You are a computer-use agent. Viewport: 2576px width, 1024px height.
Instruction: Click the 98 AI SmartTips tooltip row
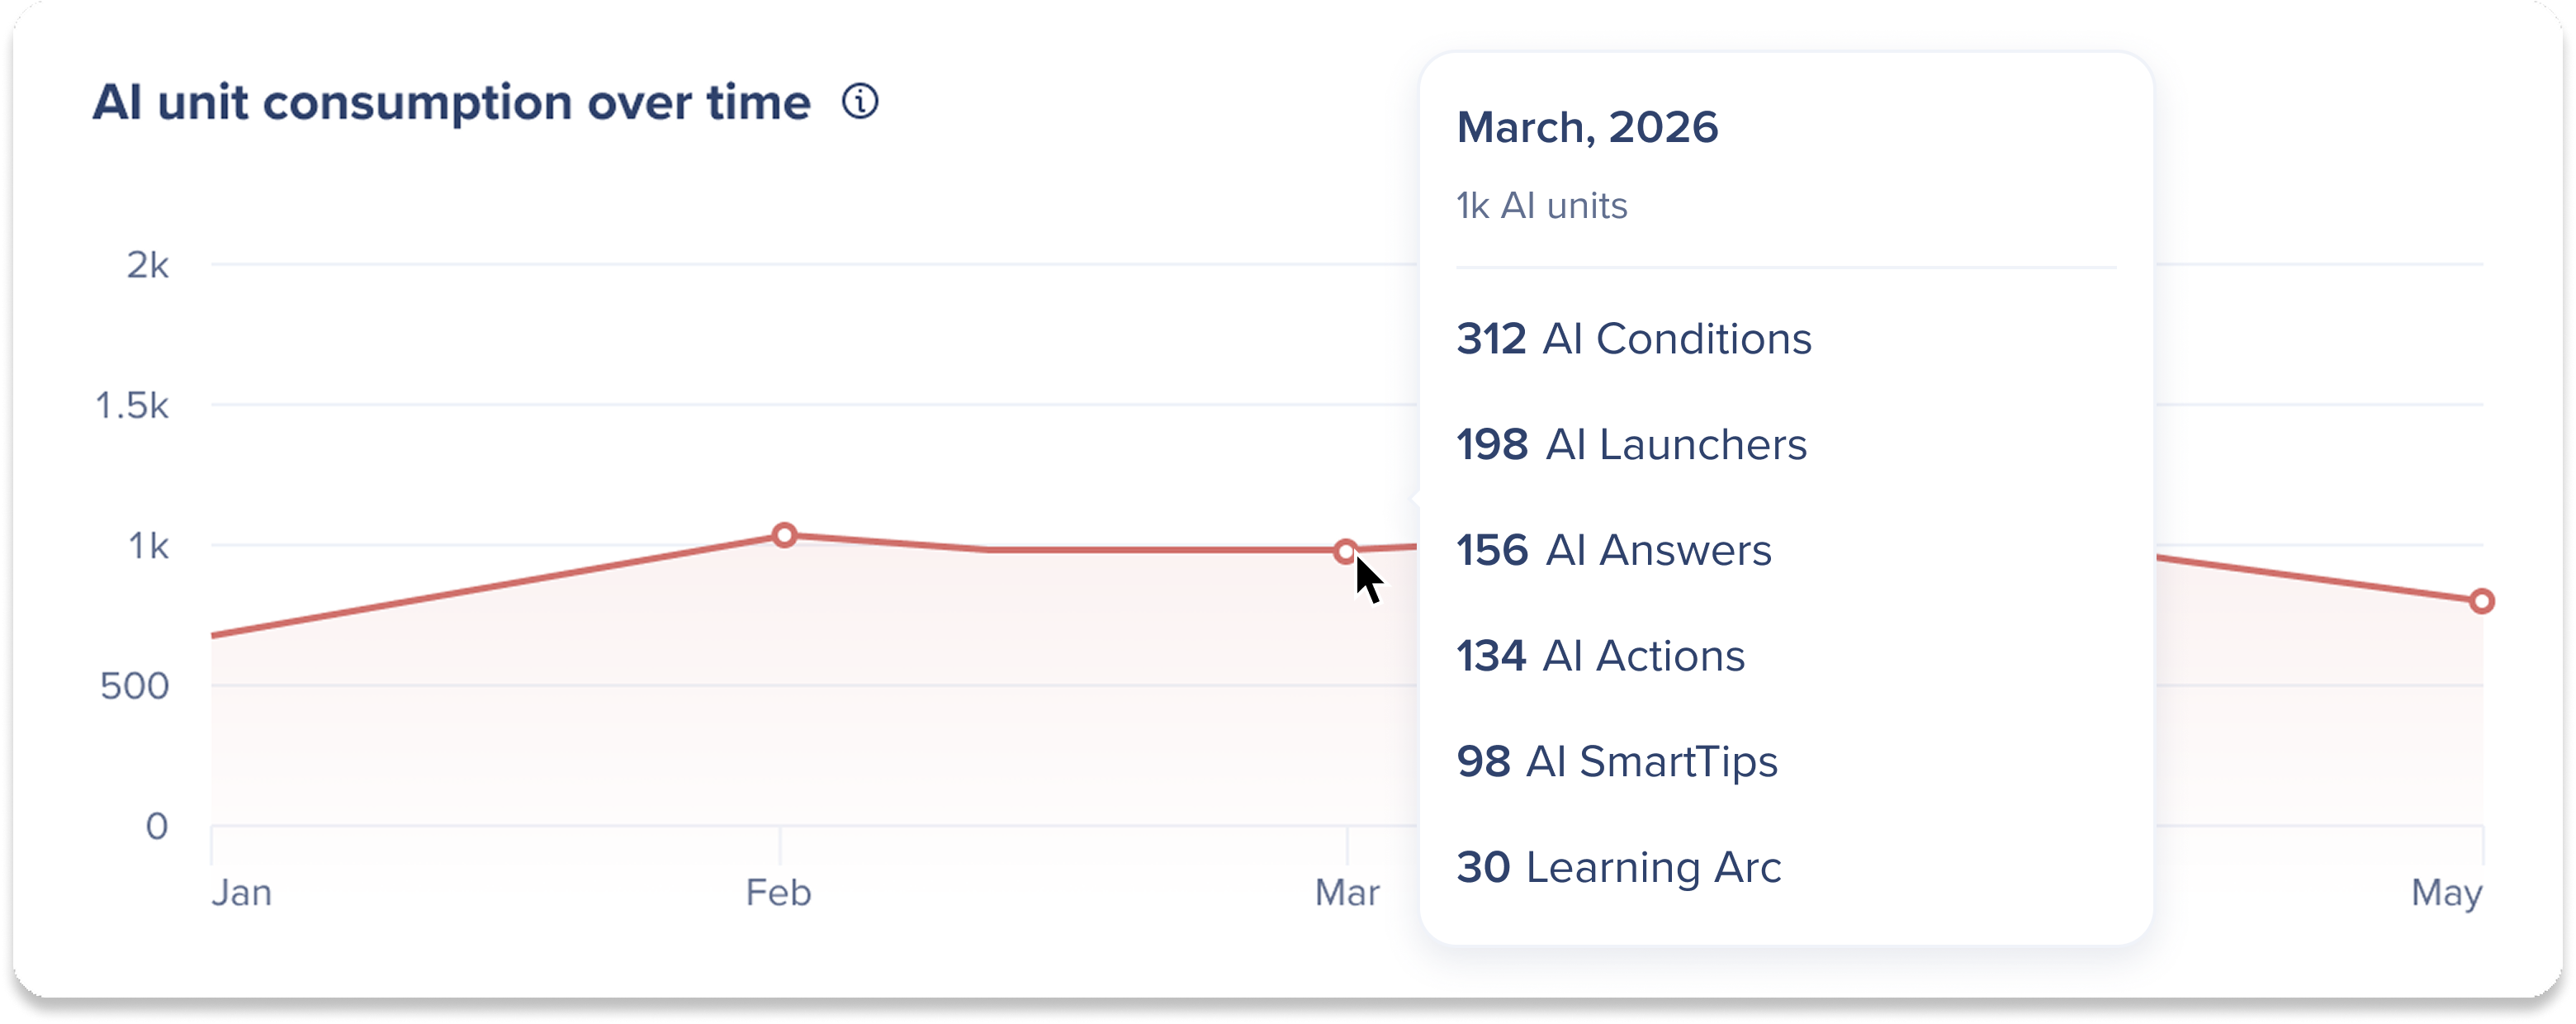(1617, 762)
